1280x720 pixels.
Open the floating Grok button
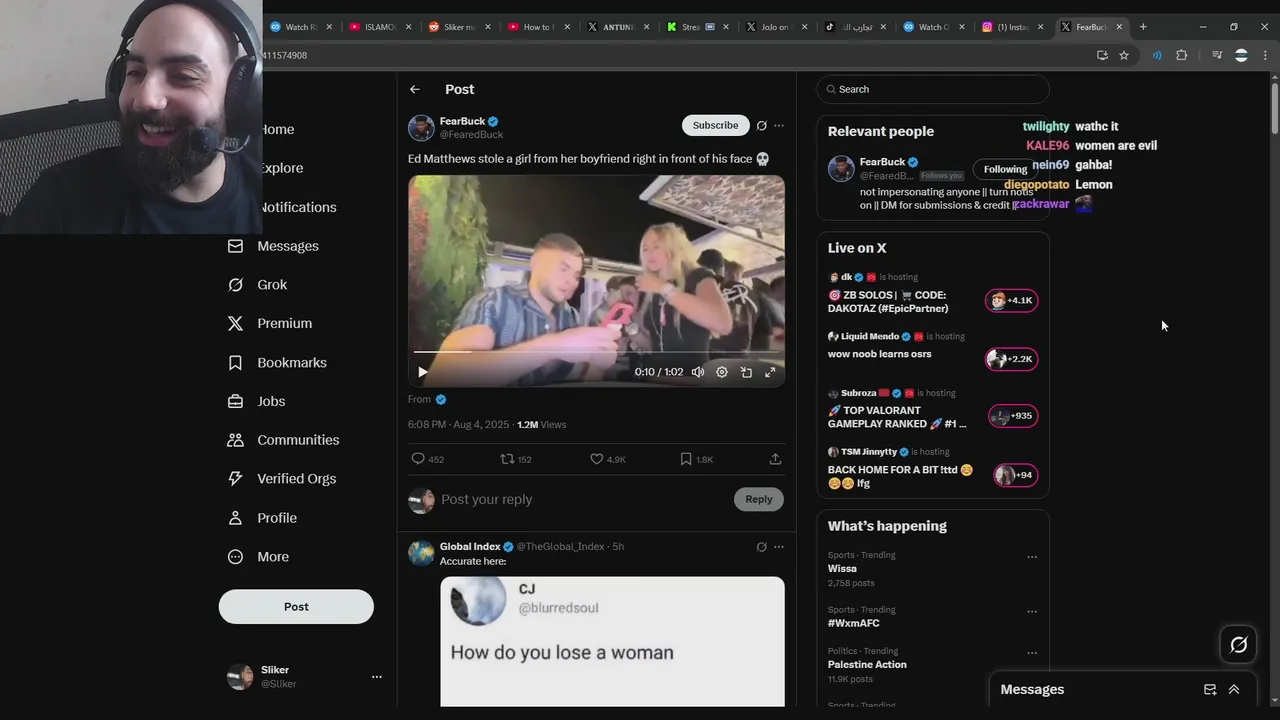coord(1239,645)
